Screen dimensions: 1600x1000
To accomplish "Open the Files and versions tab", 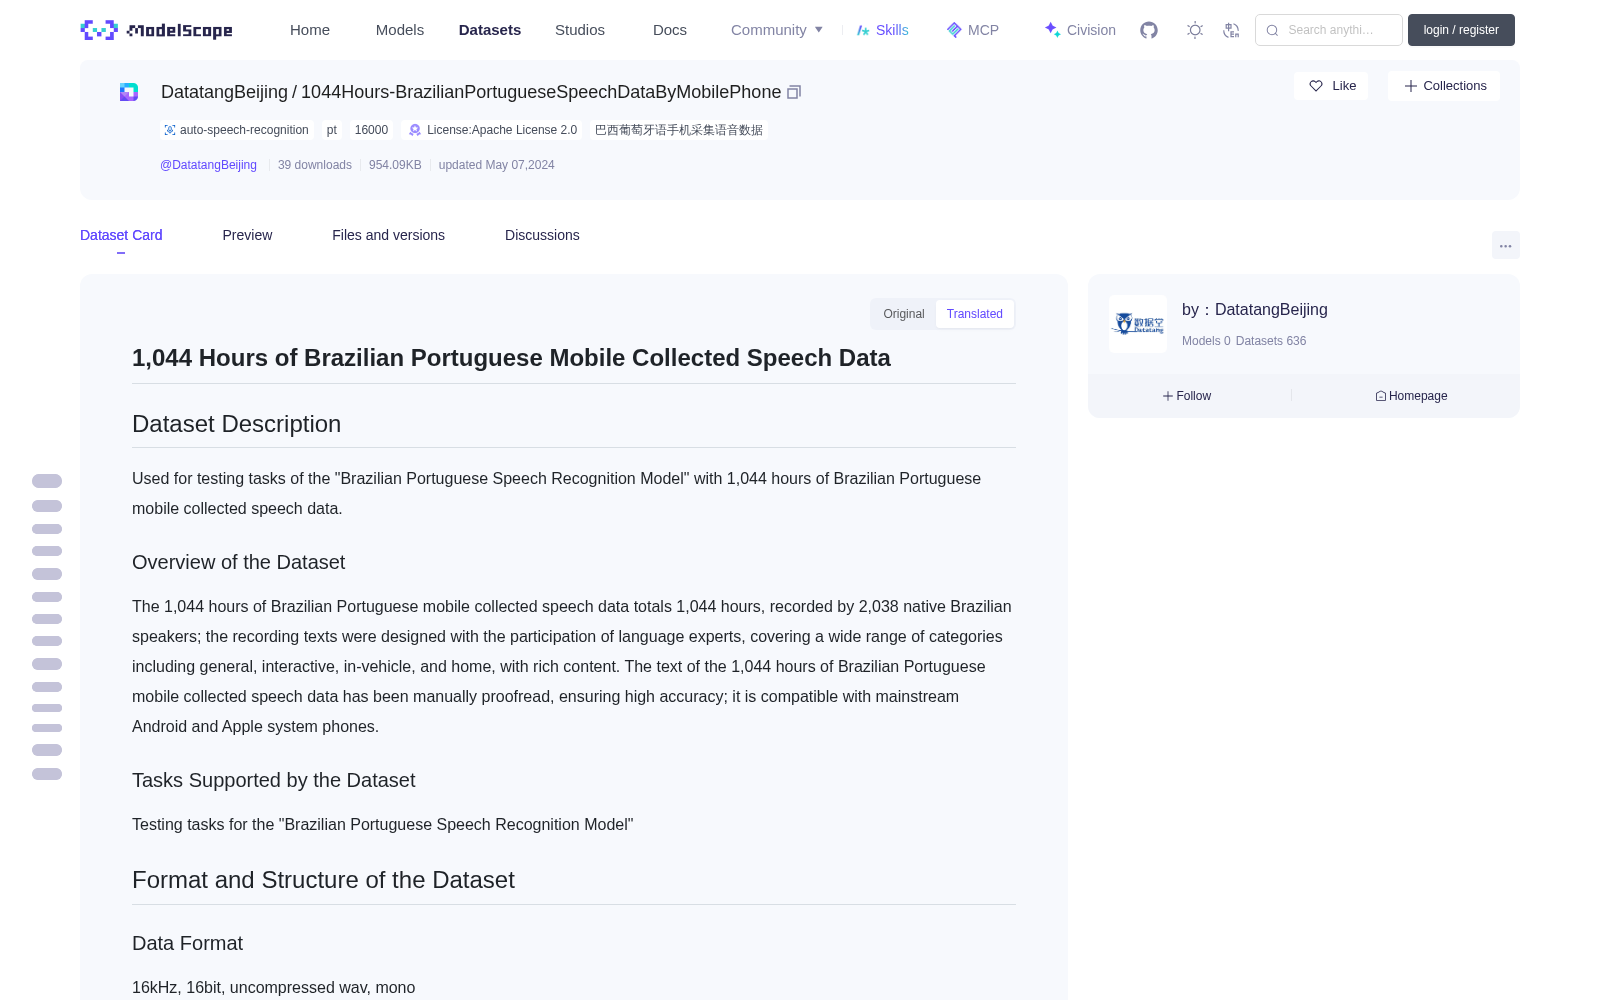I will pos(388,235).
